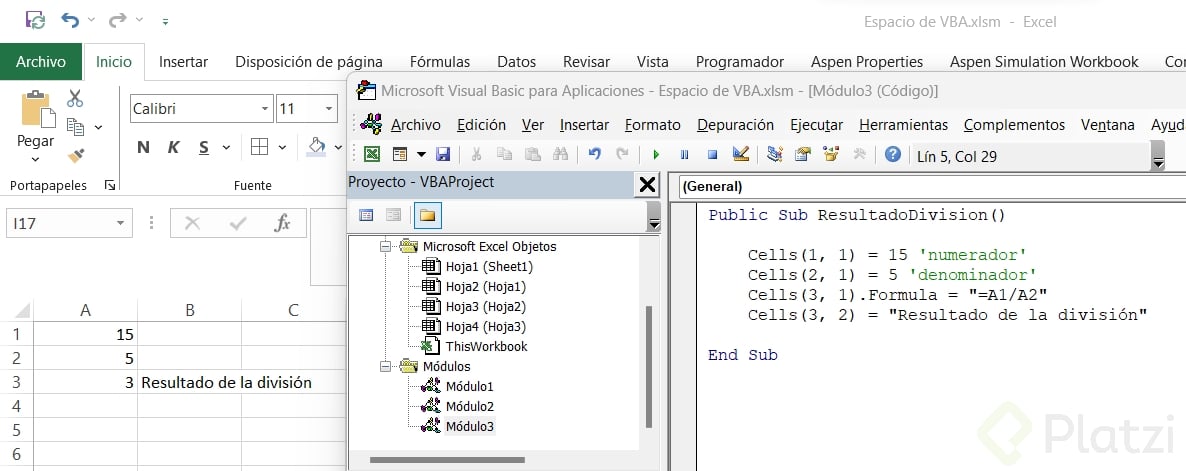Click the autosave icon in the Excel title bar

point(35,20)
